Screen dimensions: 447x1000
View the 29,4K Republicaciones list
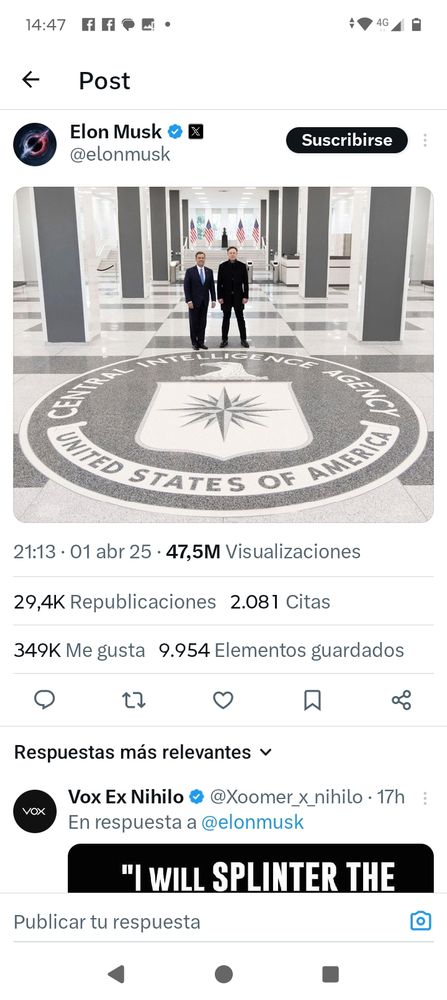coord(115,601)
